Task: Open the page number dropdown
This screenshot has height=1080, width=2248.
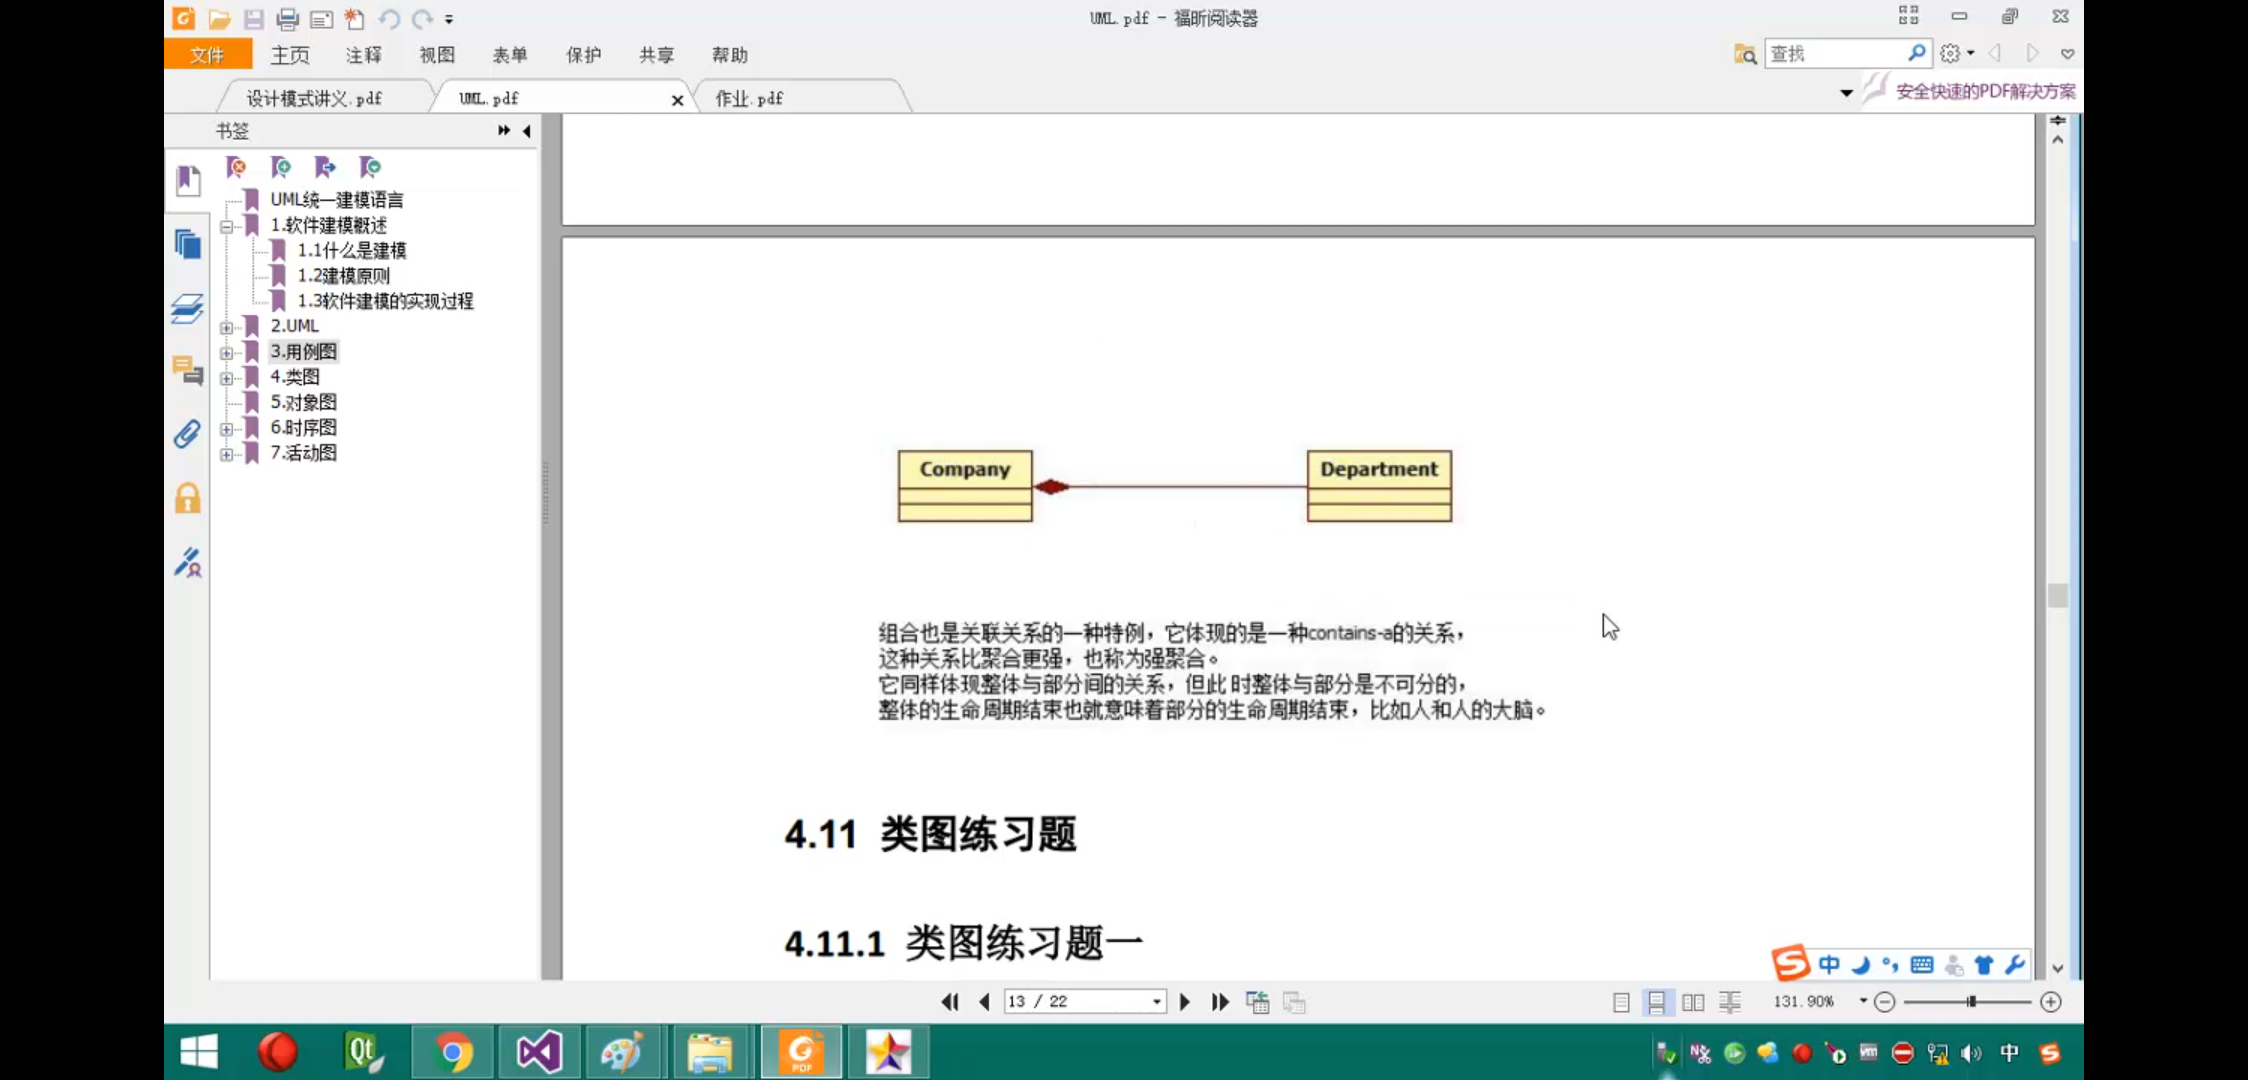Action: point(1157,1002)
